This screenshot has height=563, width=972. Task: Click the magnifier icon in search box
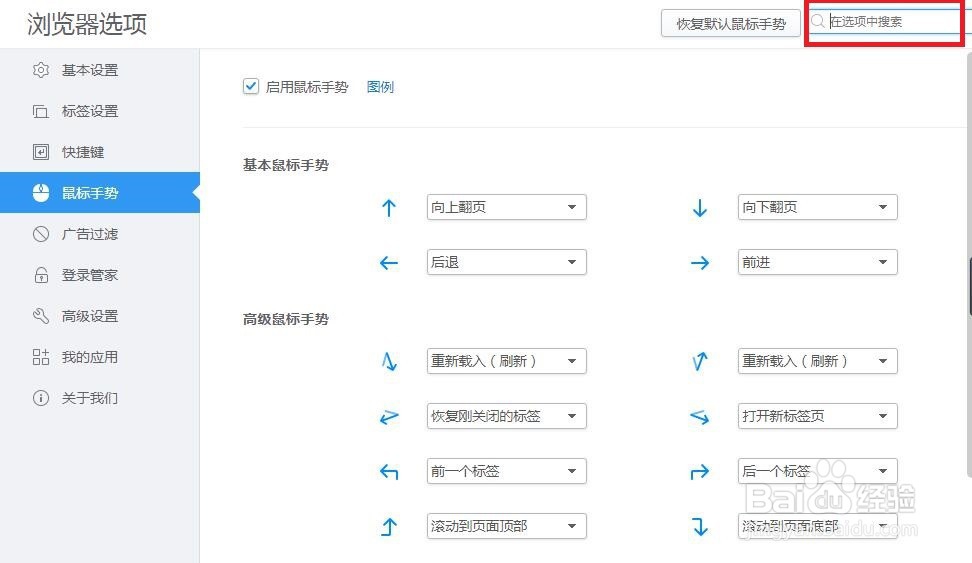[x=818, y=21]
